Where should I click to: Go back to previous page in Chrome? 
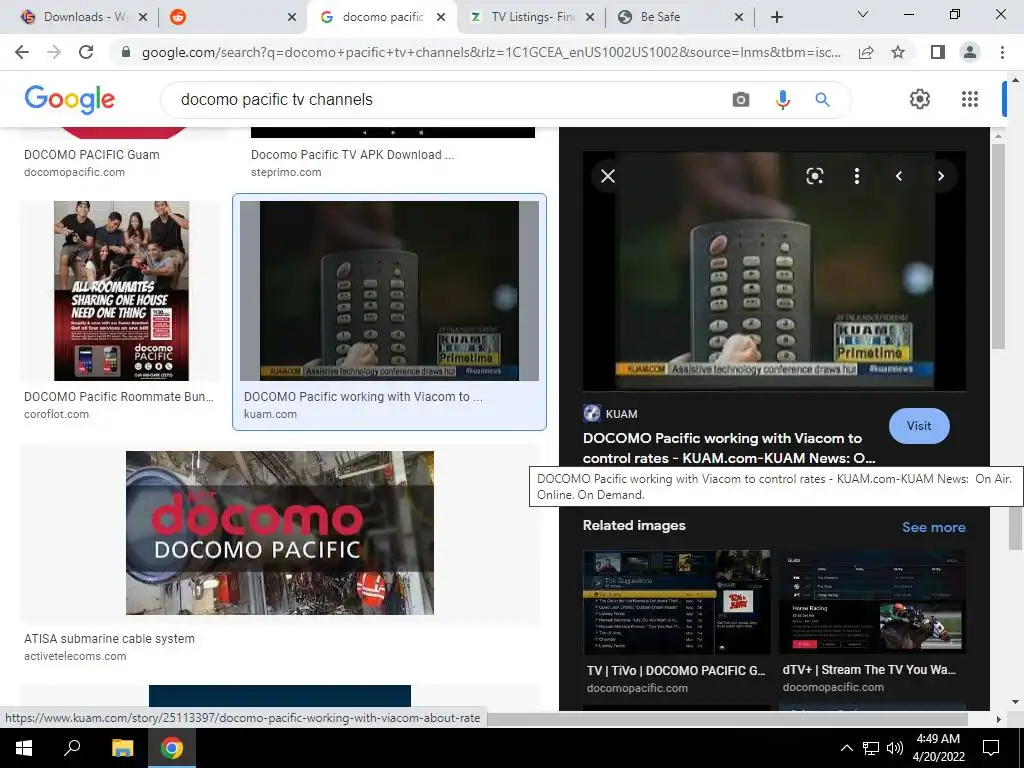22,52
